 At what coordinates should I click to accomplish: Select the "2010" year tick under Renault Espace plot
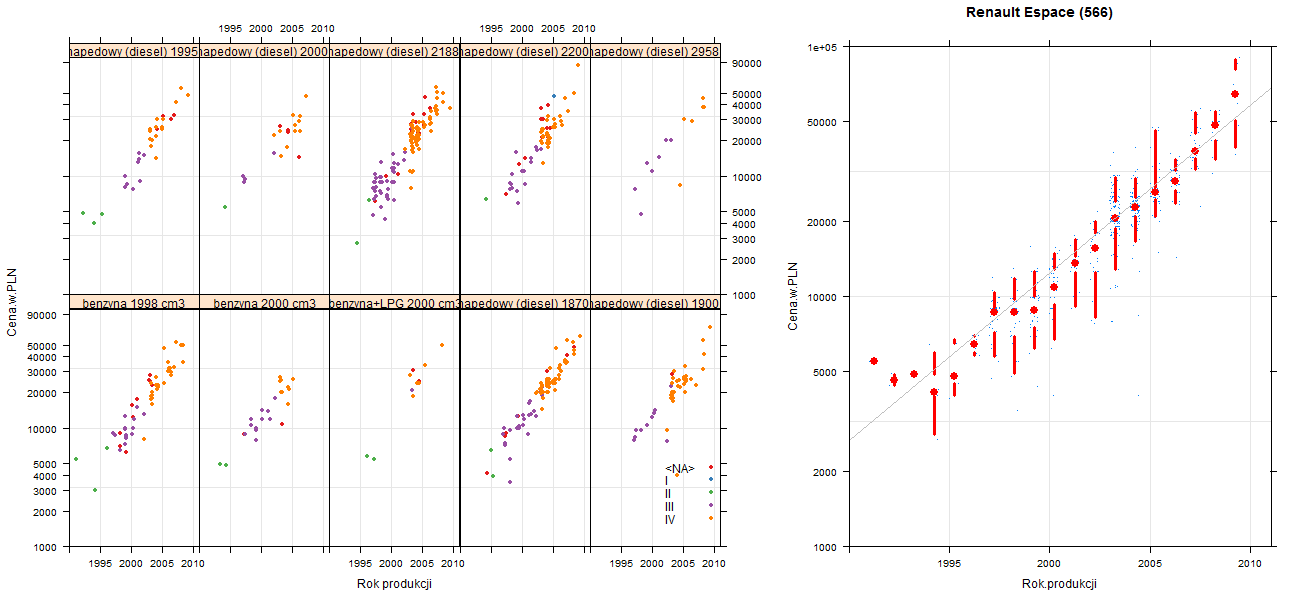tap(1250, 563)
